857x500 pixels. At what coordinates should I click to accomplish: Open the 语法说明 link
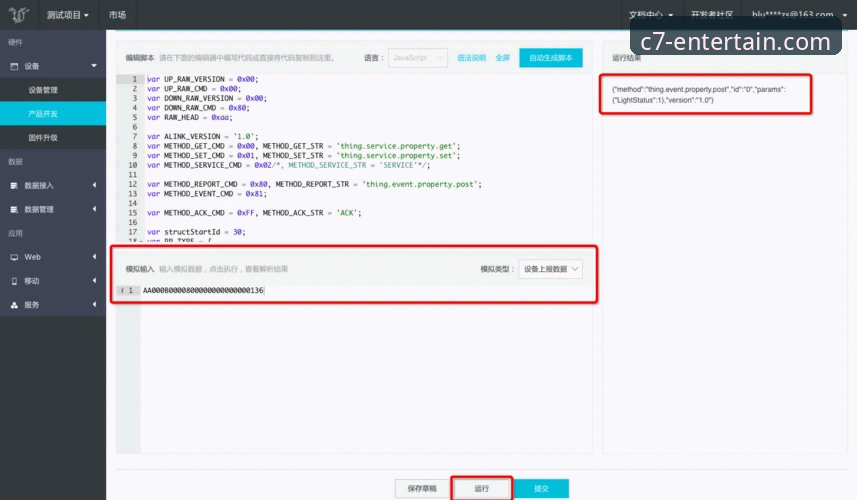click(x=471, y=58)
